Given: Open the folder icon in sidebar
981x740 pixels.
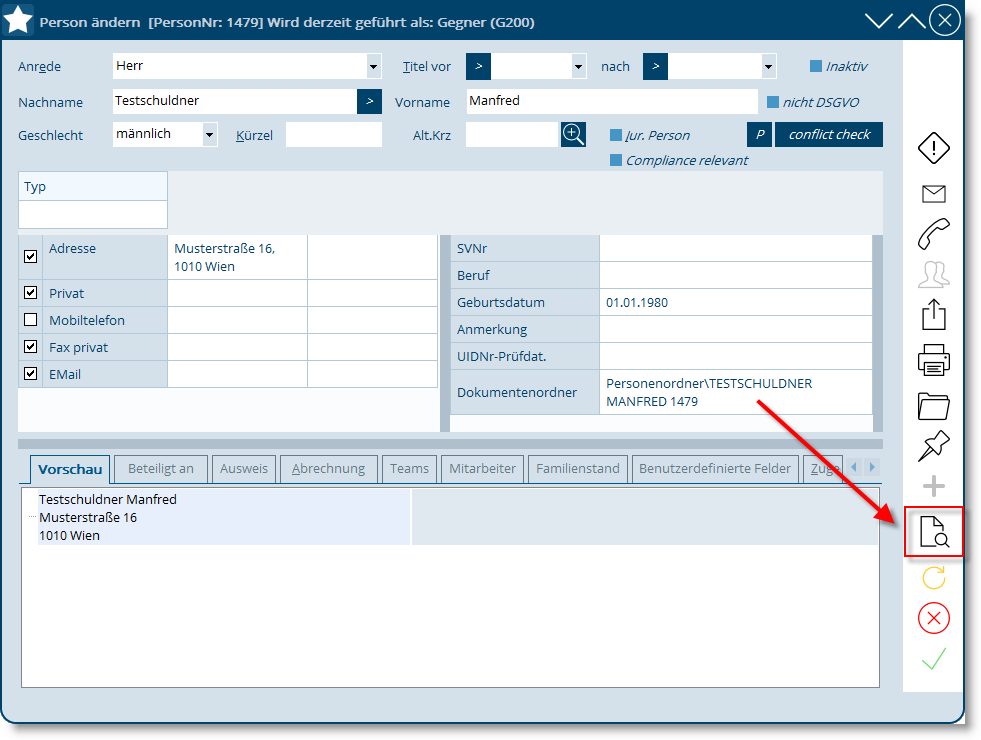Looking at the screenshot, I should tap(933, 405).
